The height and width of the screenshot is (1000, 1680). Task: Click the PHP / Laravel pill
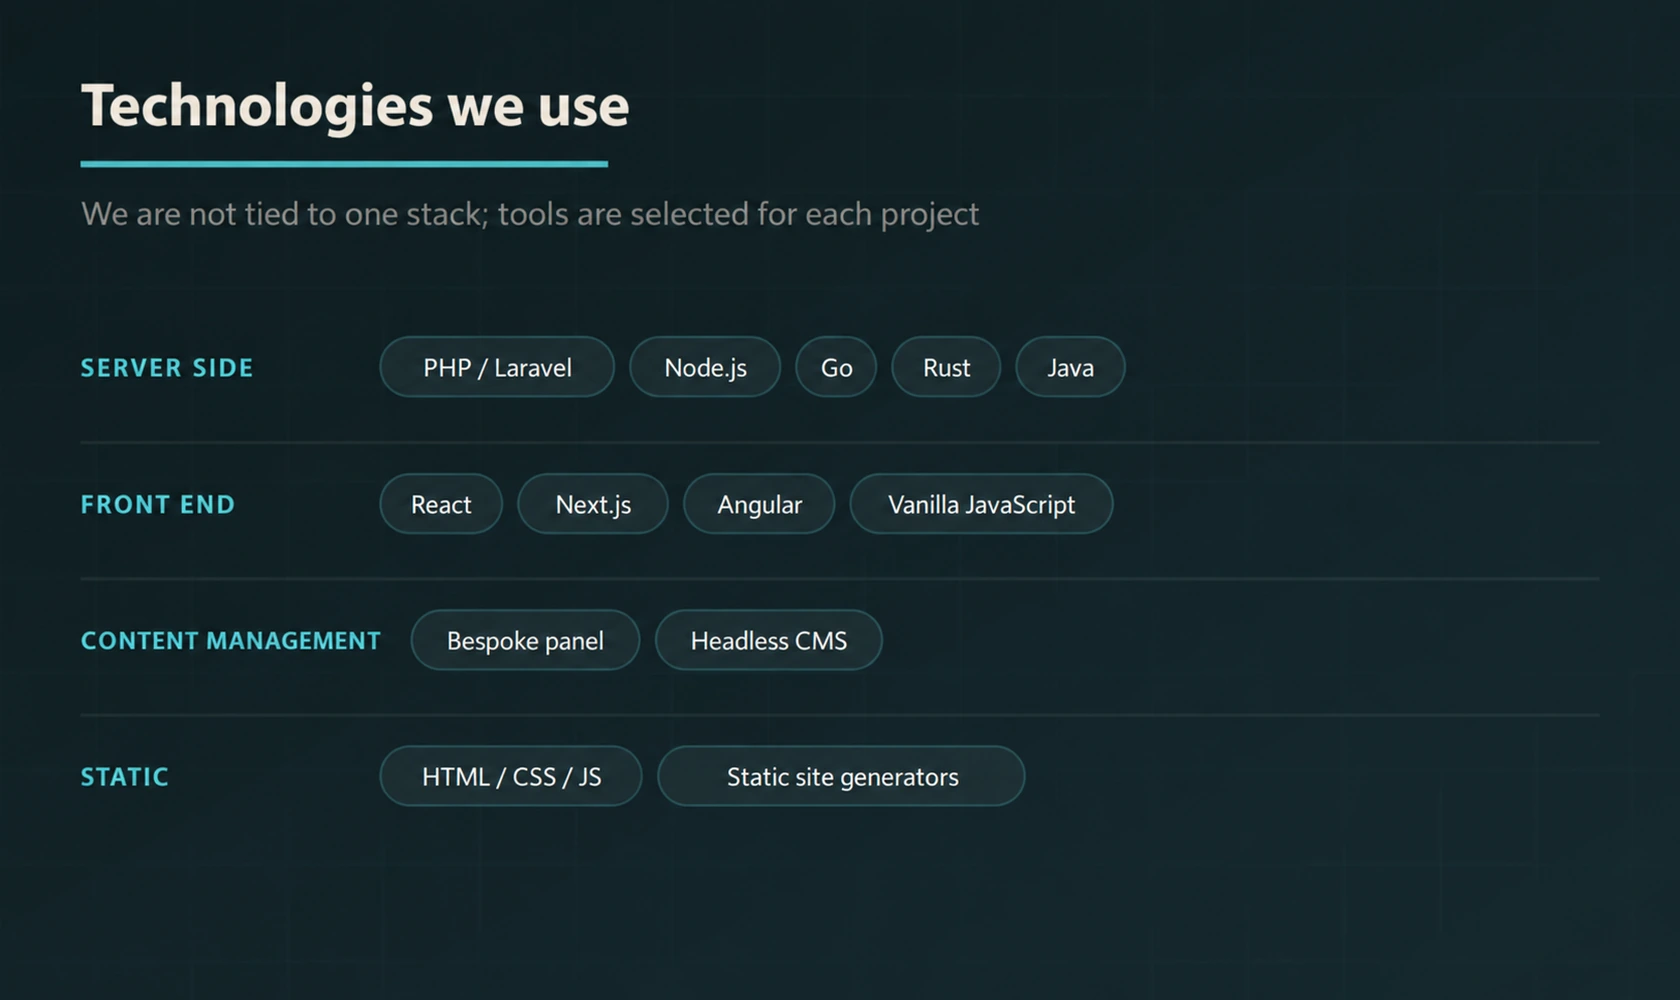coord(497,367)
